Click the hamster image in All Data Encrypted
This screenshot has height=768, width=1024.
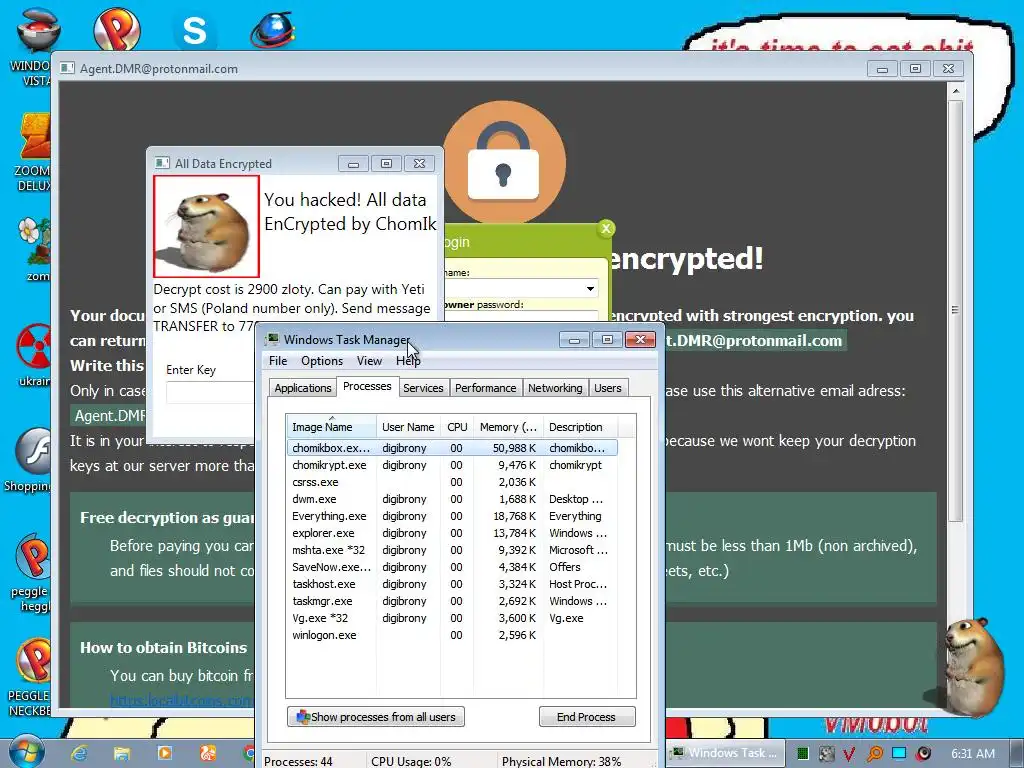click(x=206, y=226)
